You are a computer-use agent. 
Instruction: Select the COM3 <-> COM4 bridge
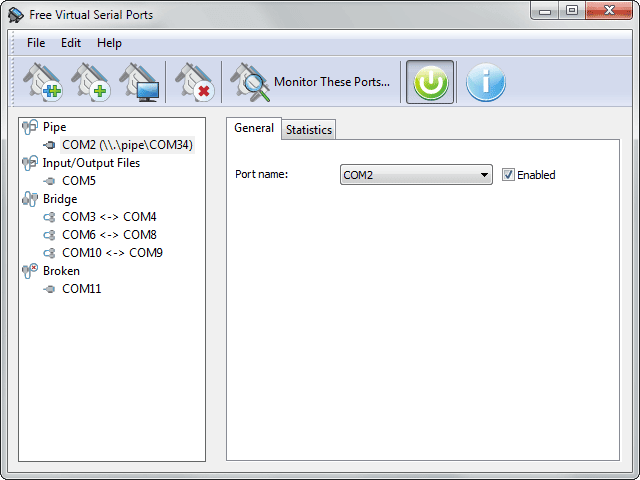[109, 217]
